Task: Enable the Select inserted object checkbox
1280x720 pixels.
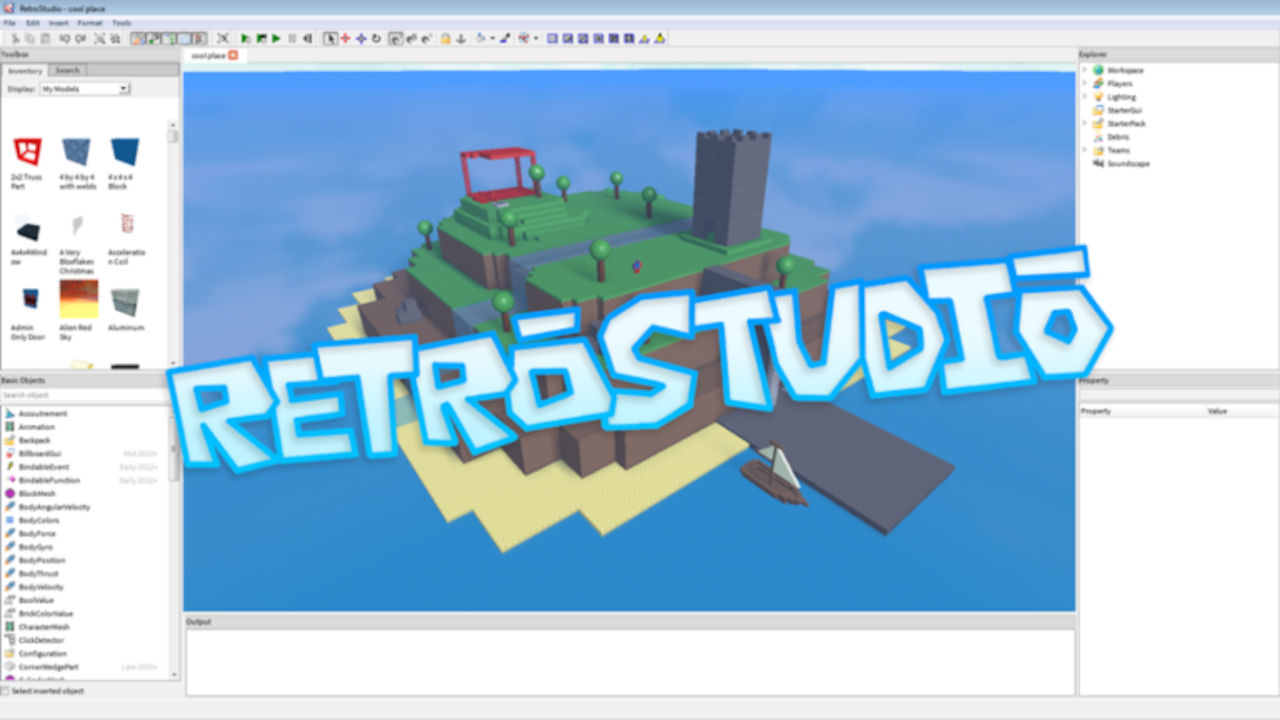Action: coord(6,690)
